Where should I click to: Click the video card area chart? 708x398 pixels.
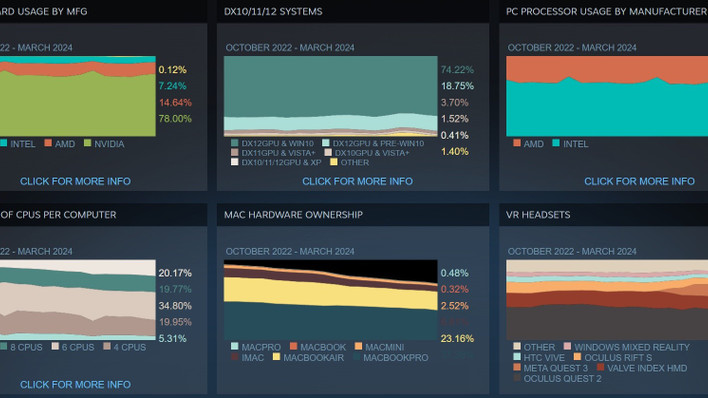coord(78,96)
